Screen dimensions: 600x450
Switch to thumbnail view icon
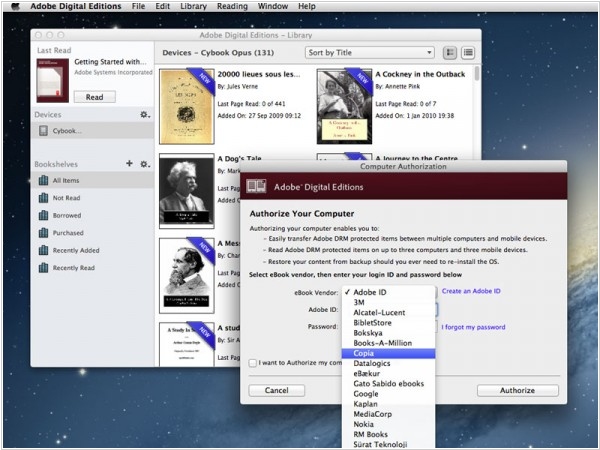click(450, 52)
